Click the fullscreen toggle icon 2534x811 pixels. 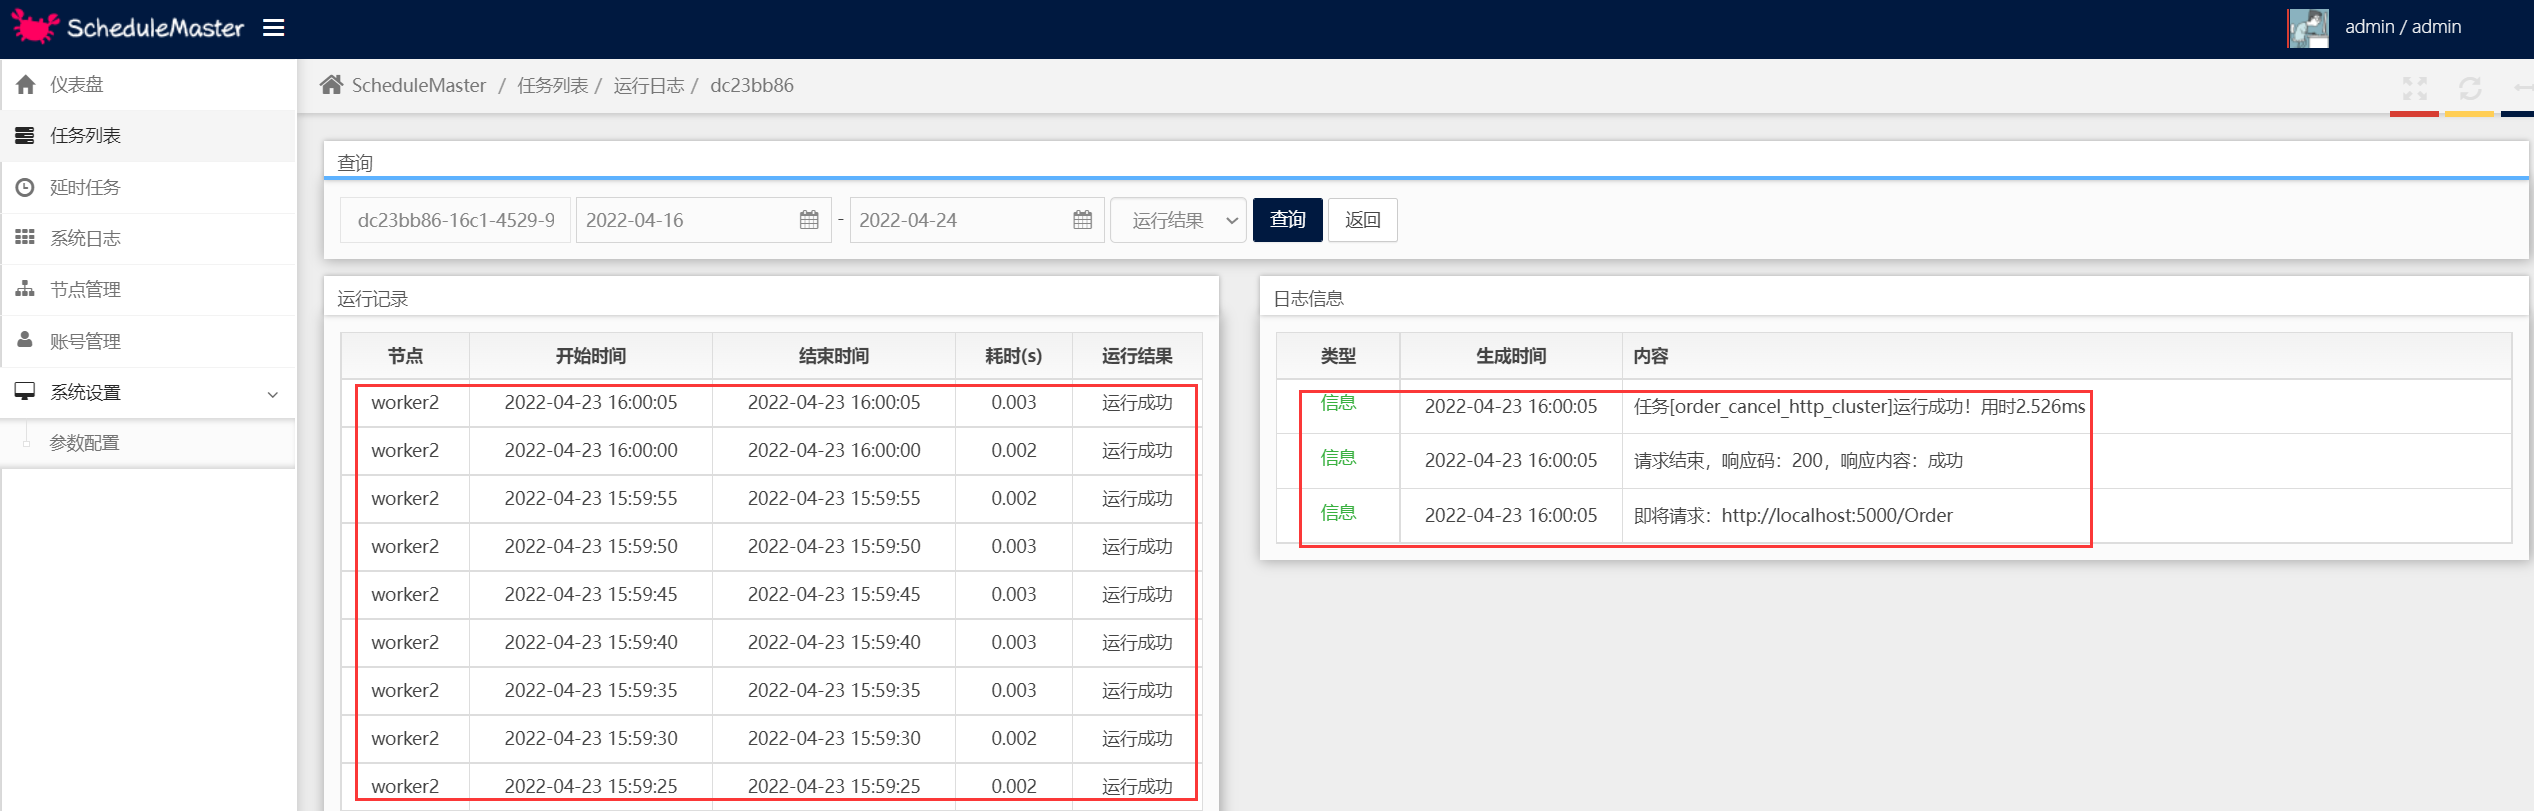2415,88
